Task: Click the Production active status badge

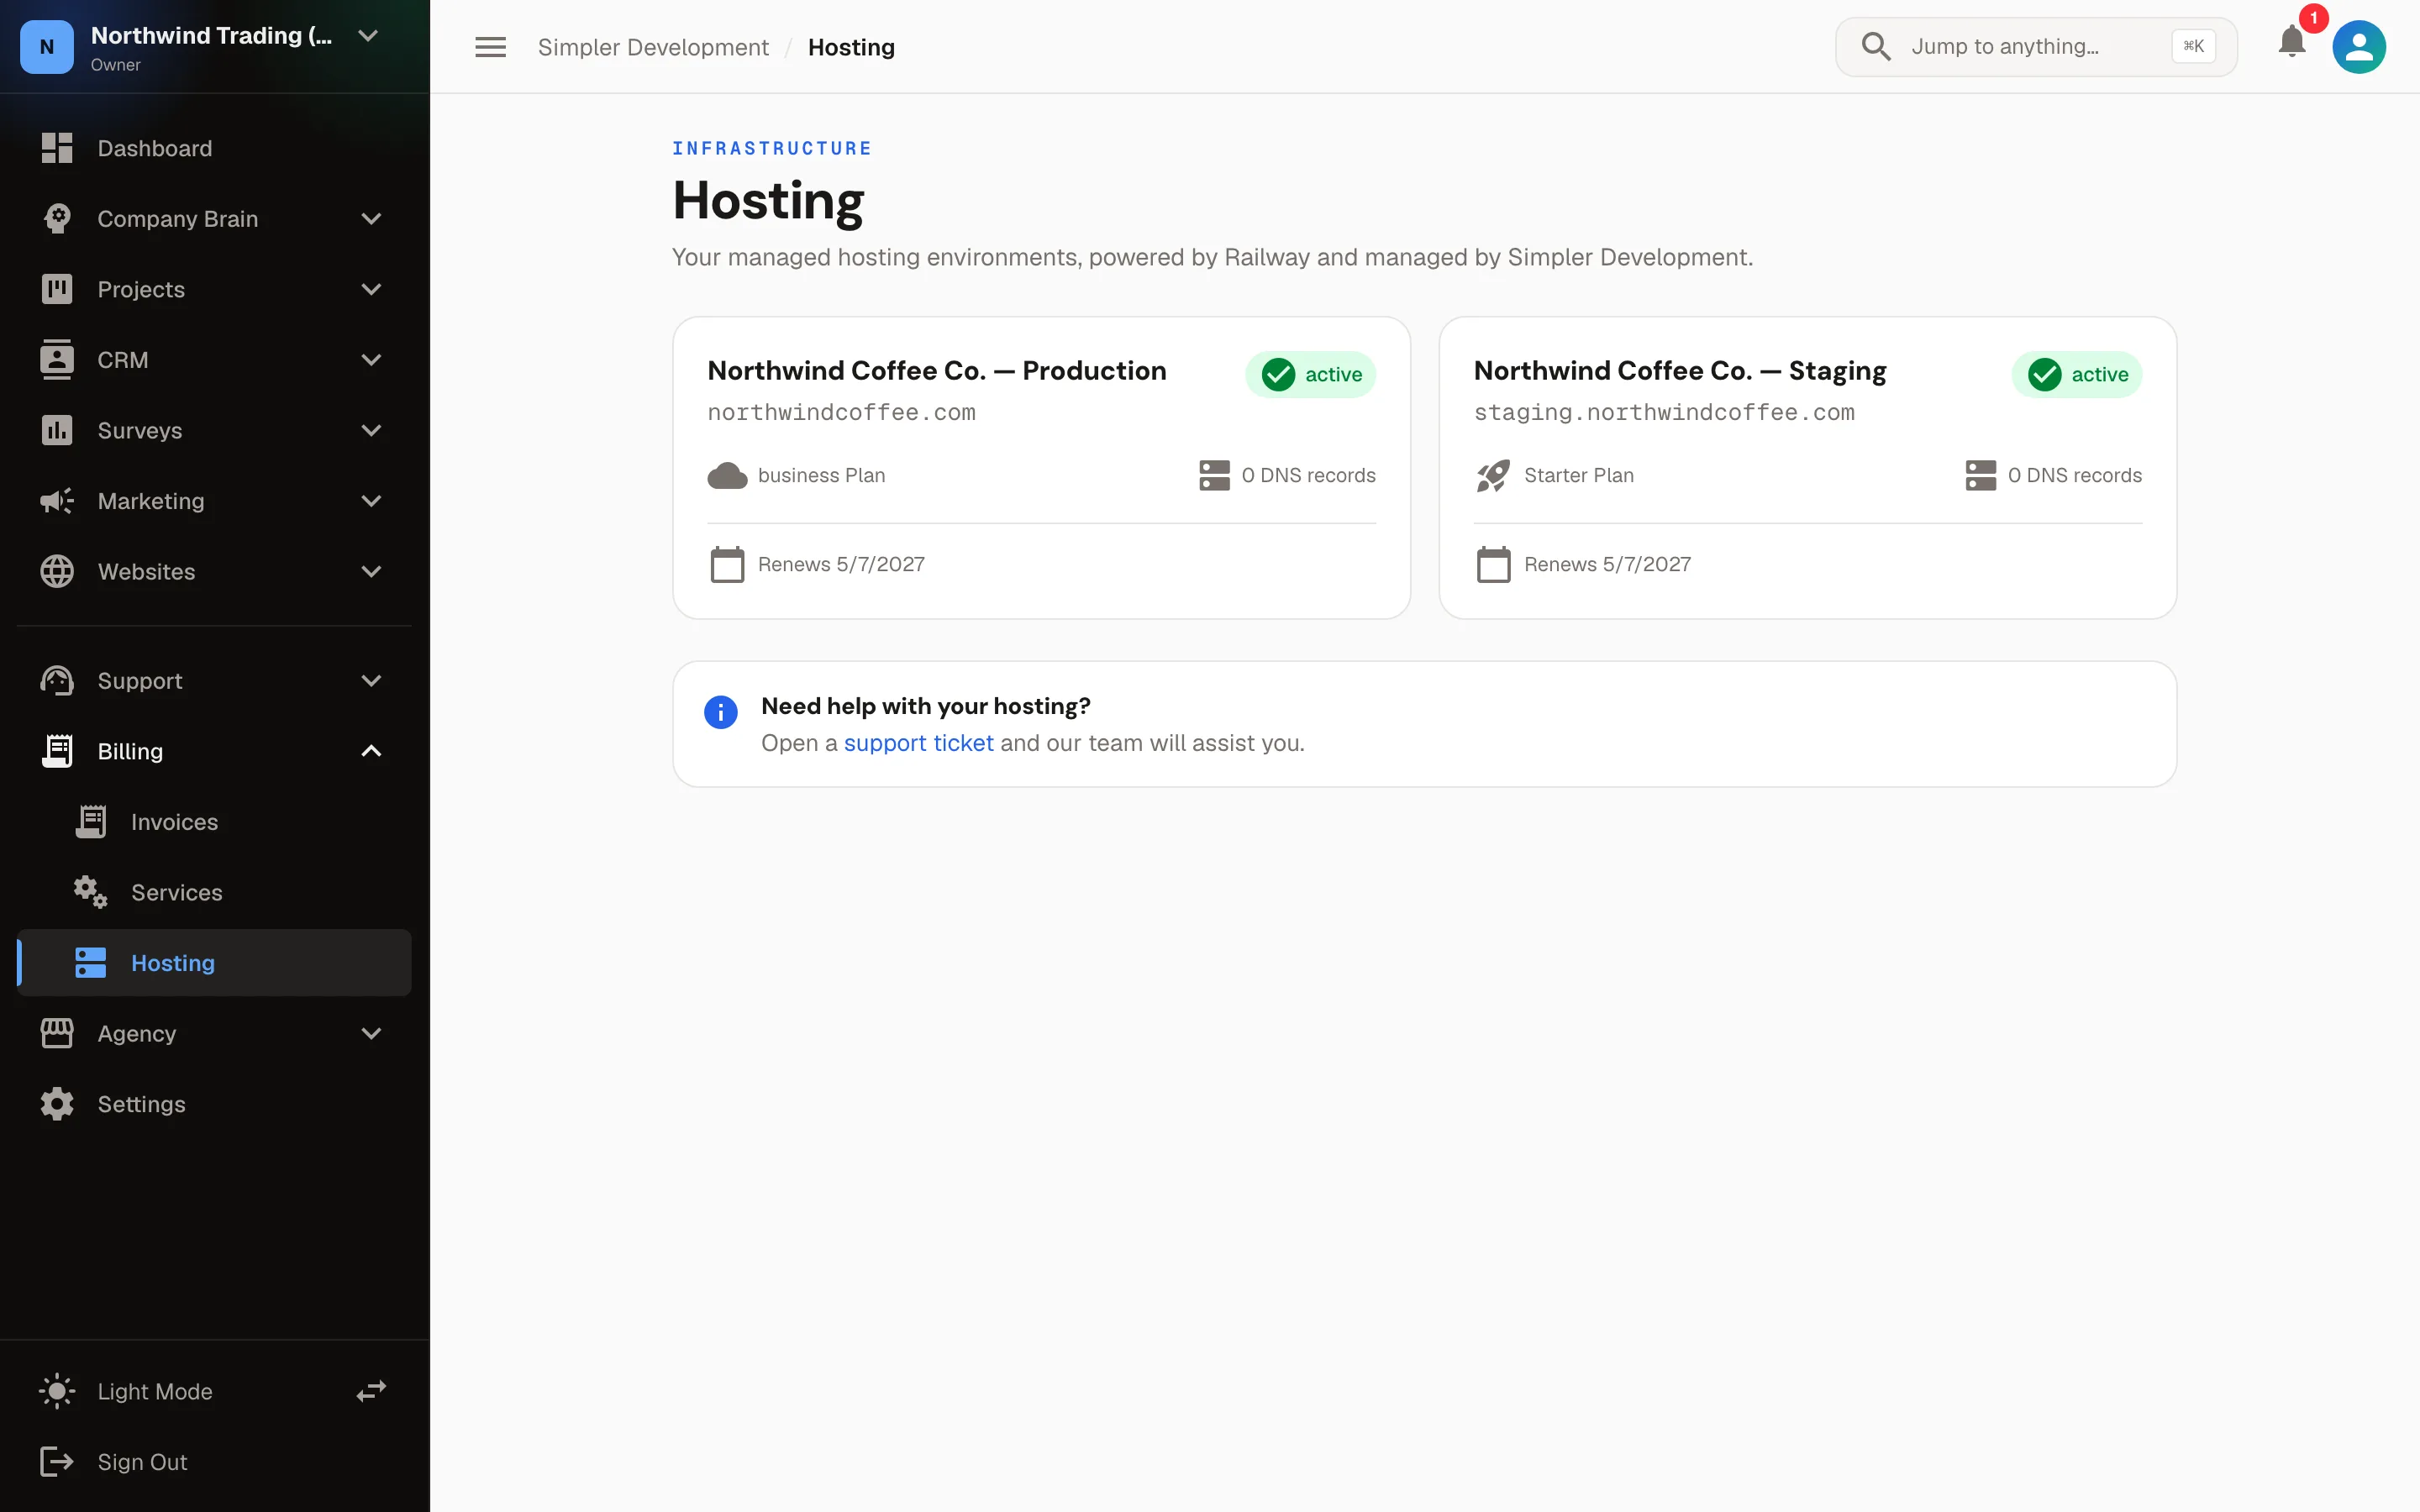Action: [1310, 375]
